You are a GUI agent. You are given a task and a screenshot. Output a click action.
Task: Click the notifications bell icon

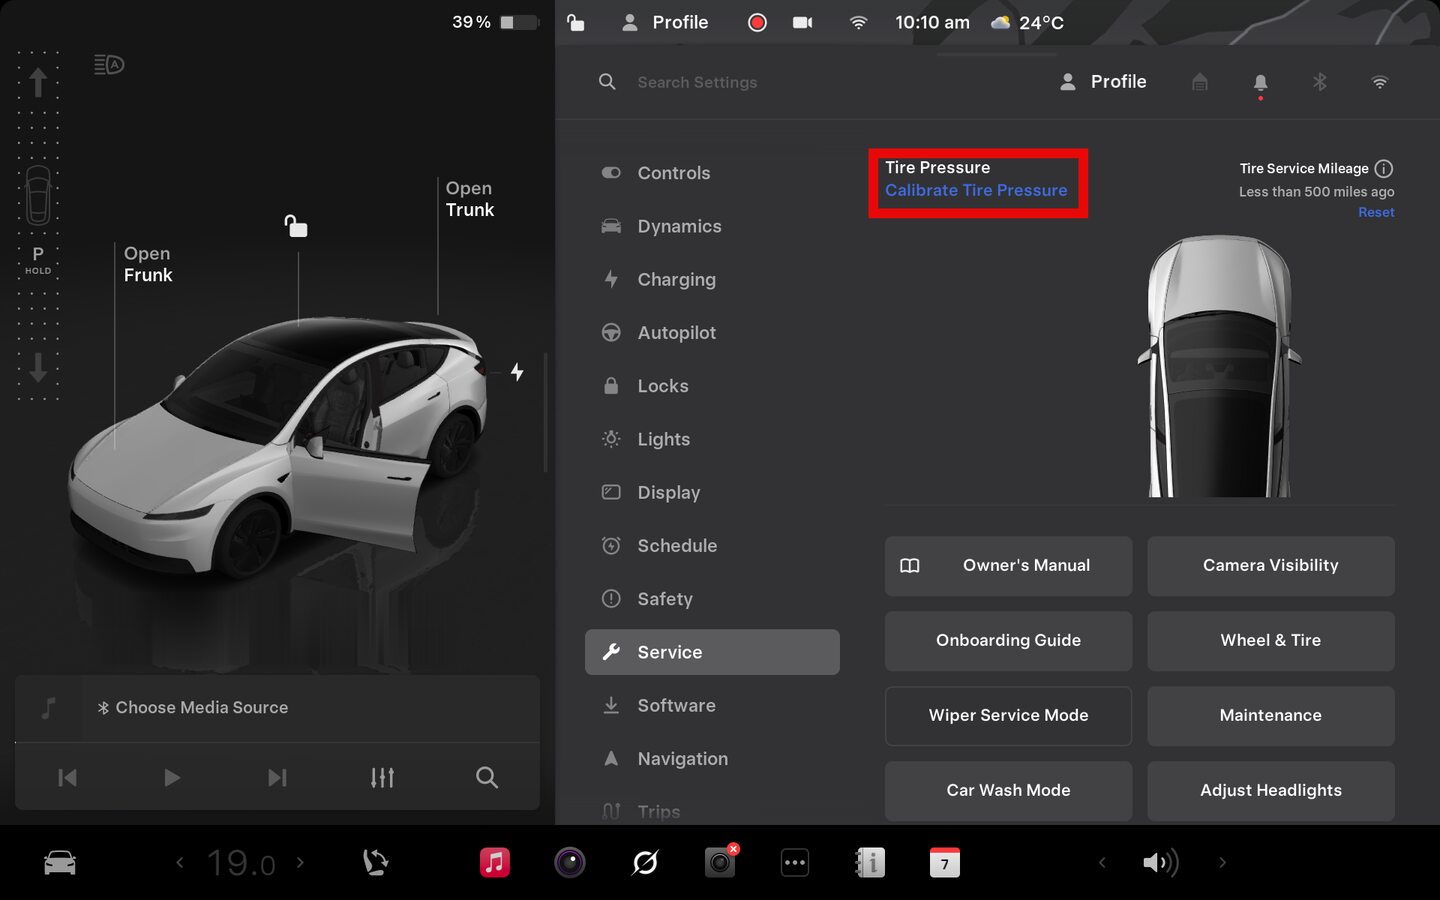(1260, 83)
